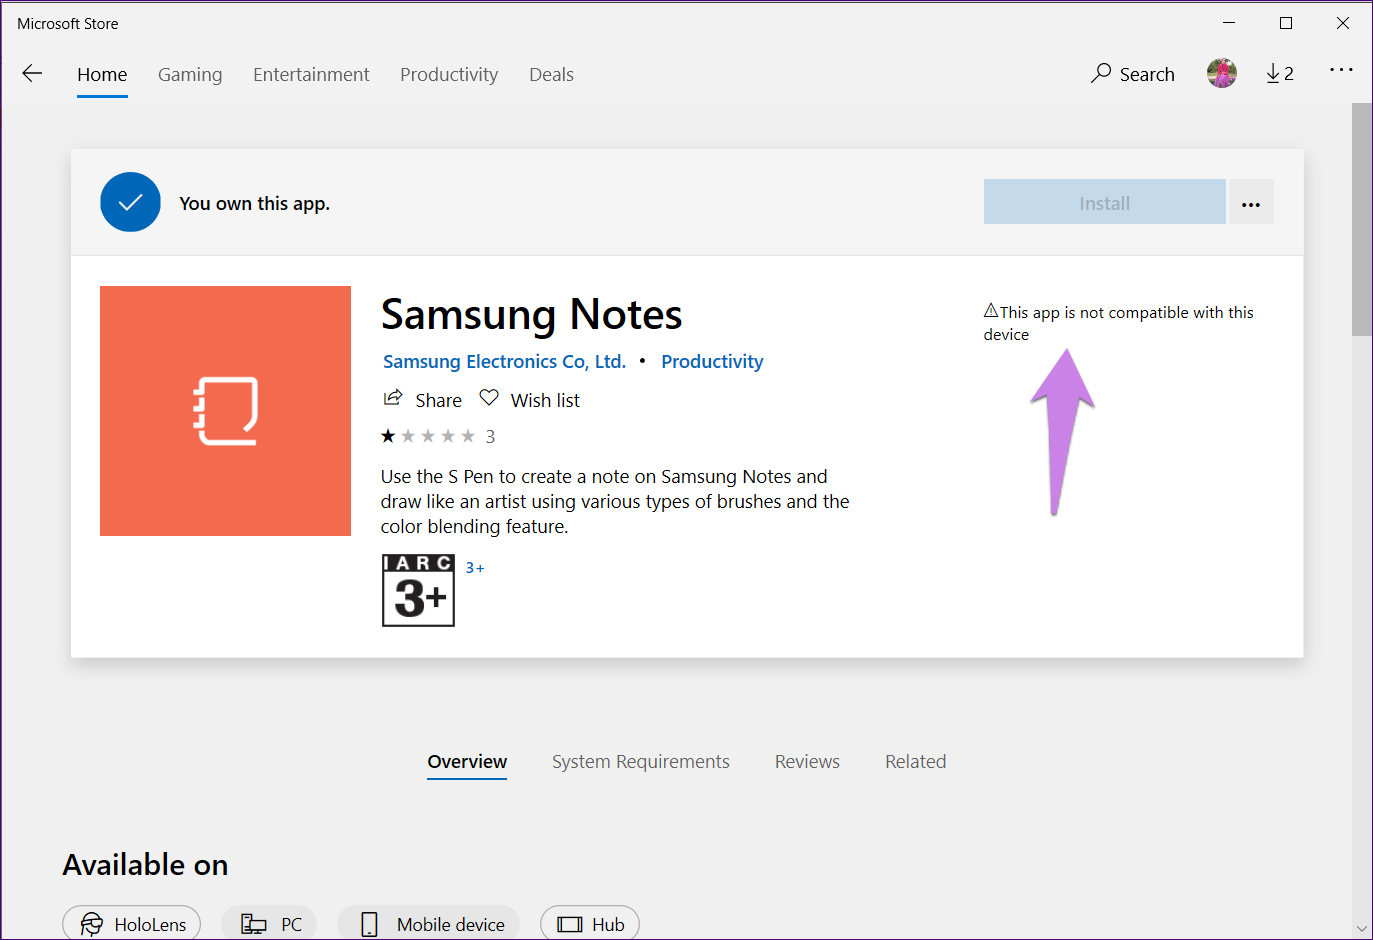Go back using the back arrow

[32, 73]
